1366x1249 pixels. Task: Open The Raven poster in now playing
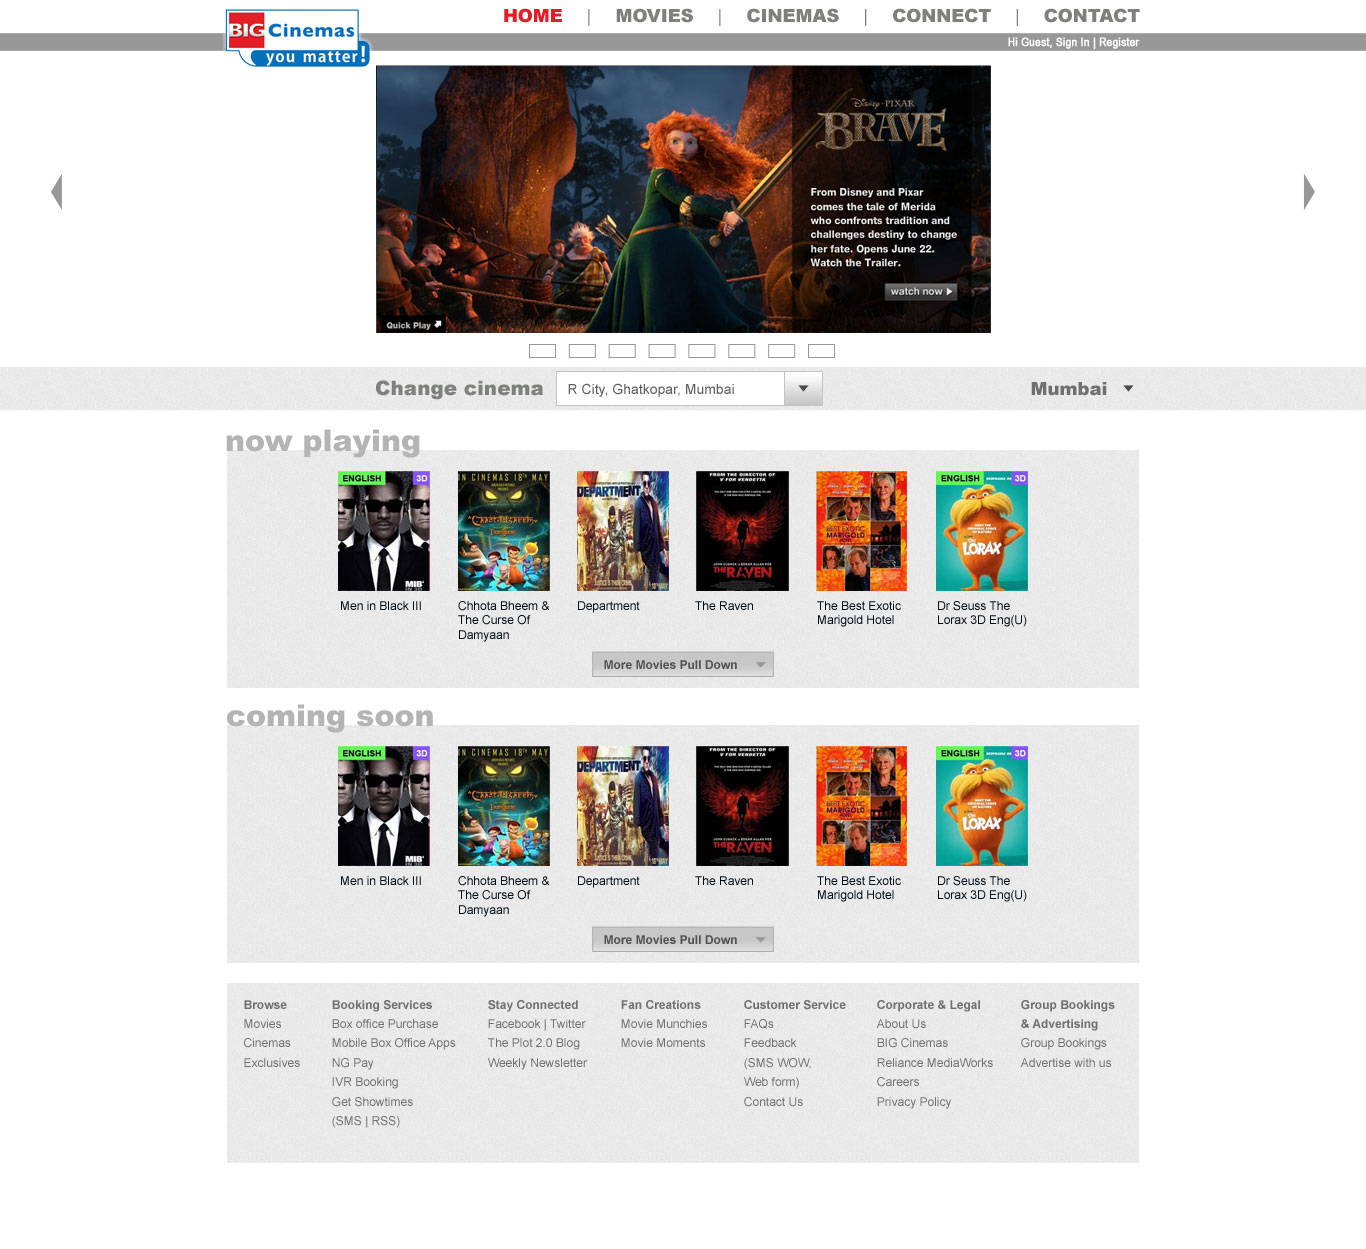[742, 531]
